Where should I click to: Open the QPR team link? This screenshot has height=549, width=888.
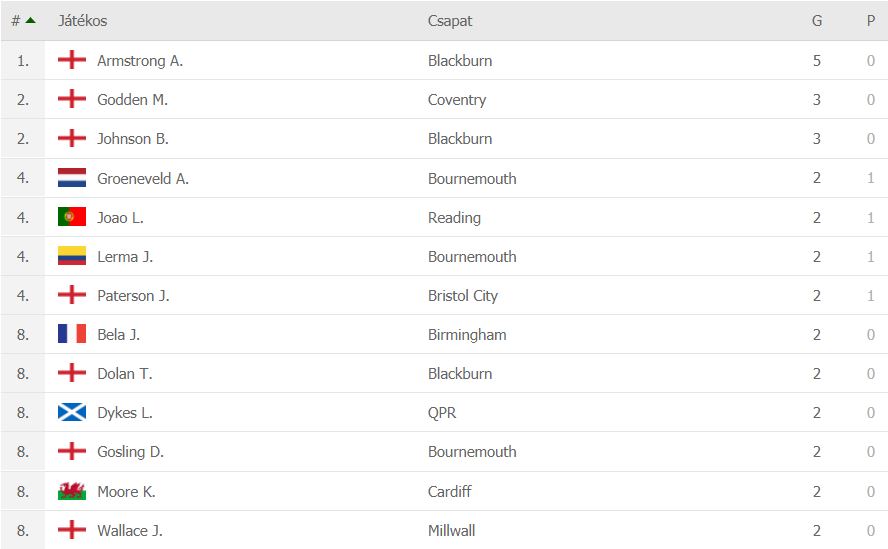(x=442, y=413)
